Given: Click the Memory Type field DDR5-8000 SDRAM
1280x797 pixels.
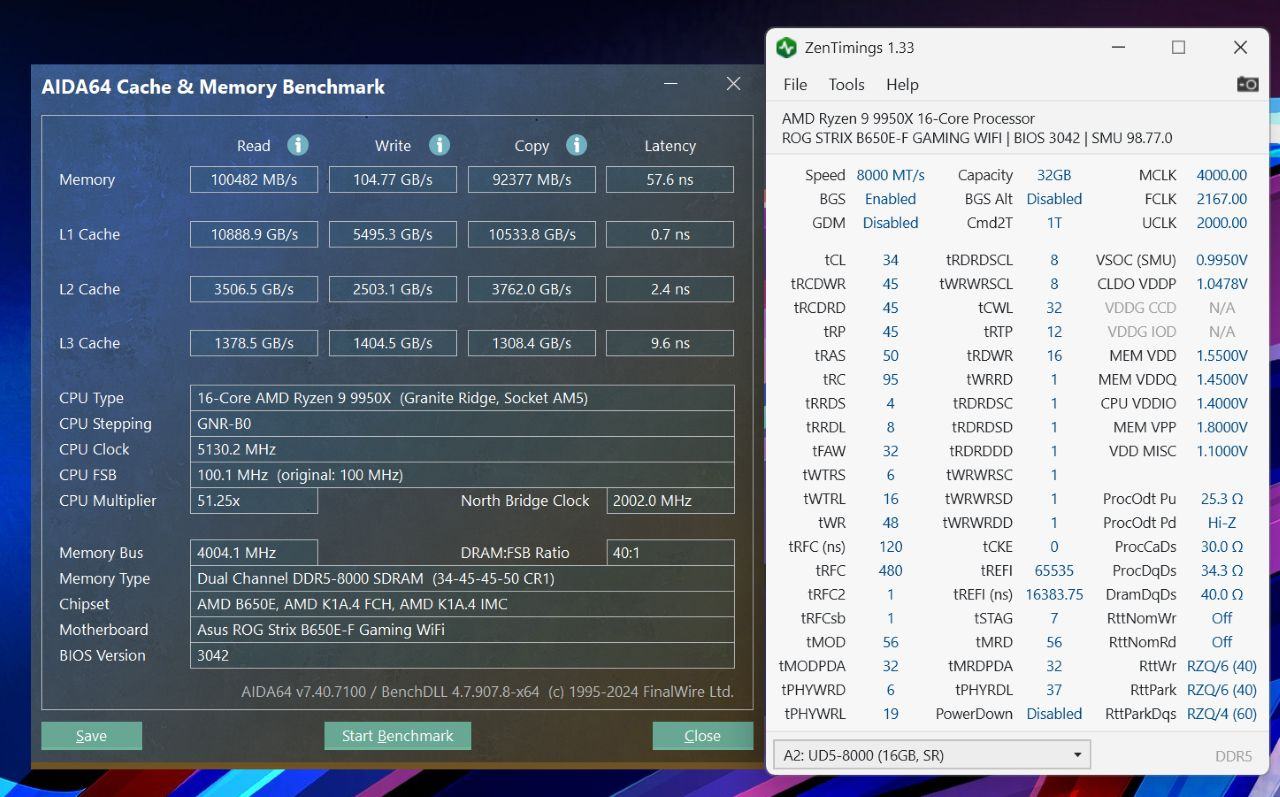Looking at the screenshot, I should (x=462, y=579).
